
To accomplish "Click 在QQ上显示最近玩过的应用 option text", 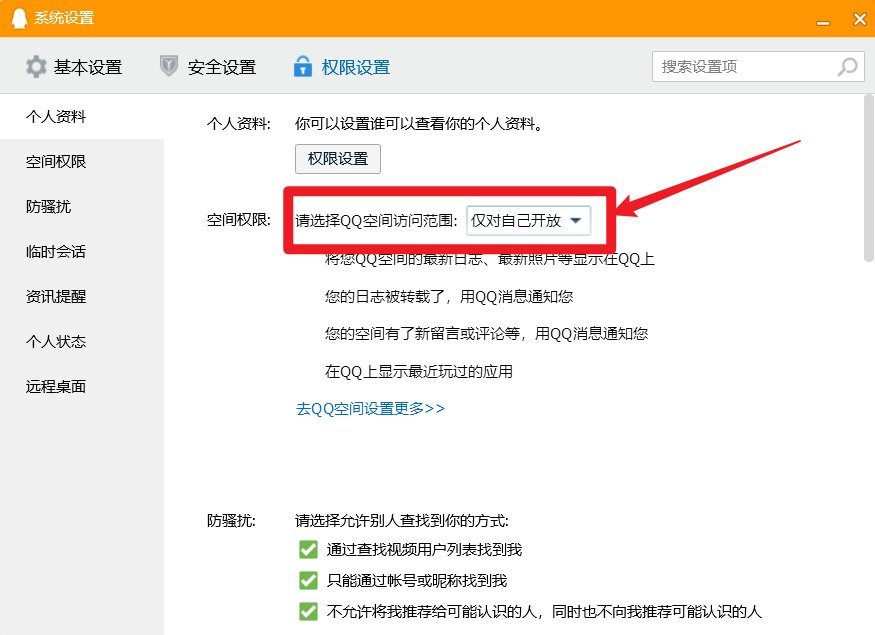I will (419, 372).
